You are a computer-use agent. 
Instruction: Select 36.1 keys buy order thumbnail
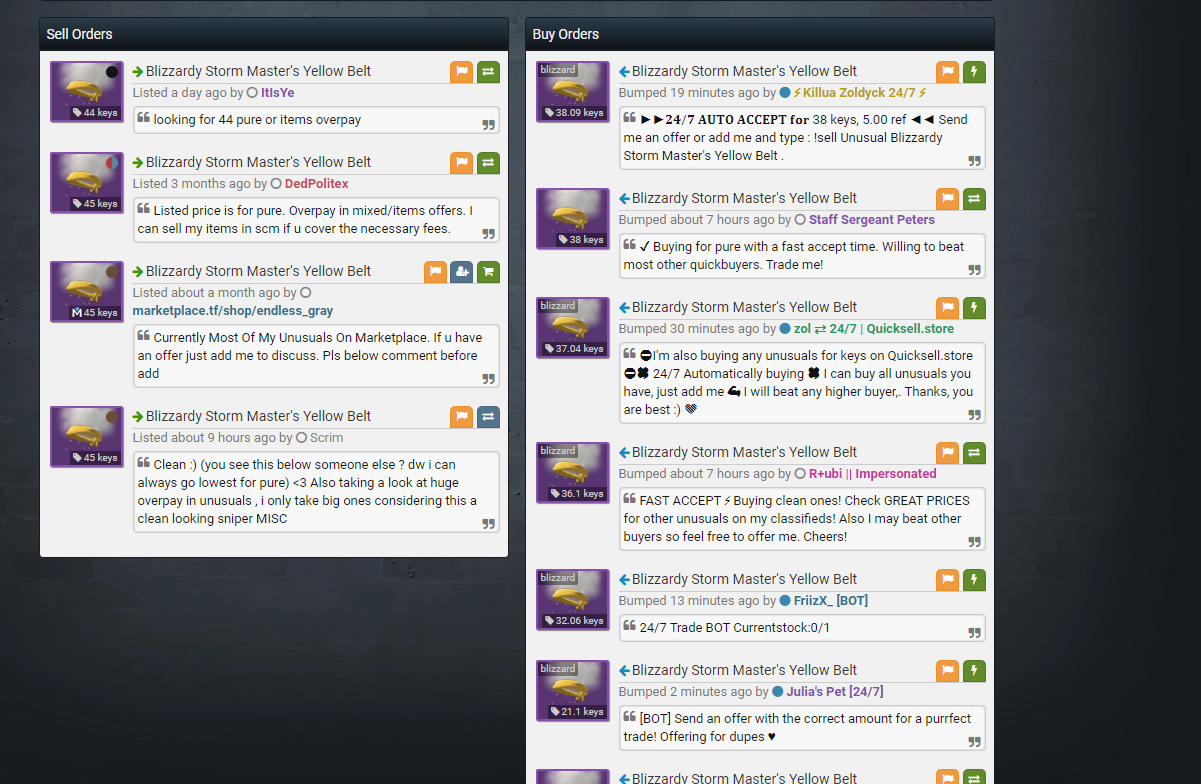click(x=573, y=473)
